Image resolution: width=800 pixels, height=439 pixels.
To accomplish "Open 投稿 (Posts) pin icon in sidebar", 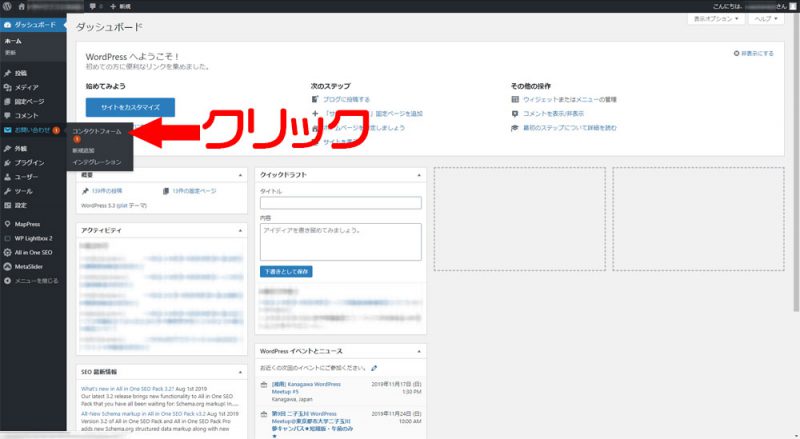I will (x=7, y=73).
